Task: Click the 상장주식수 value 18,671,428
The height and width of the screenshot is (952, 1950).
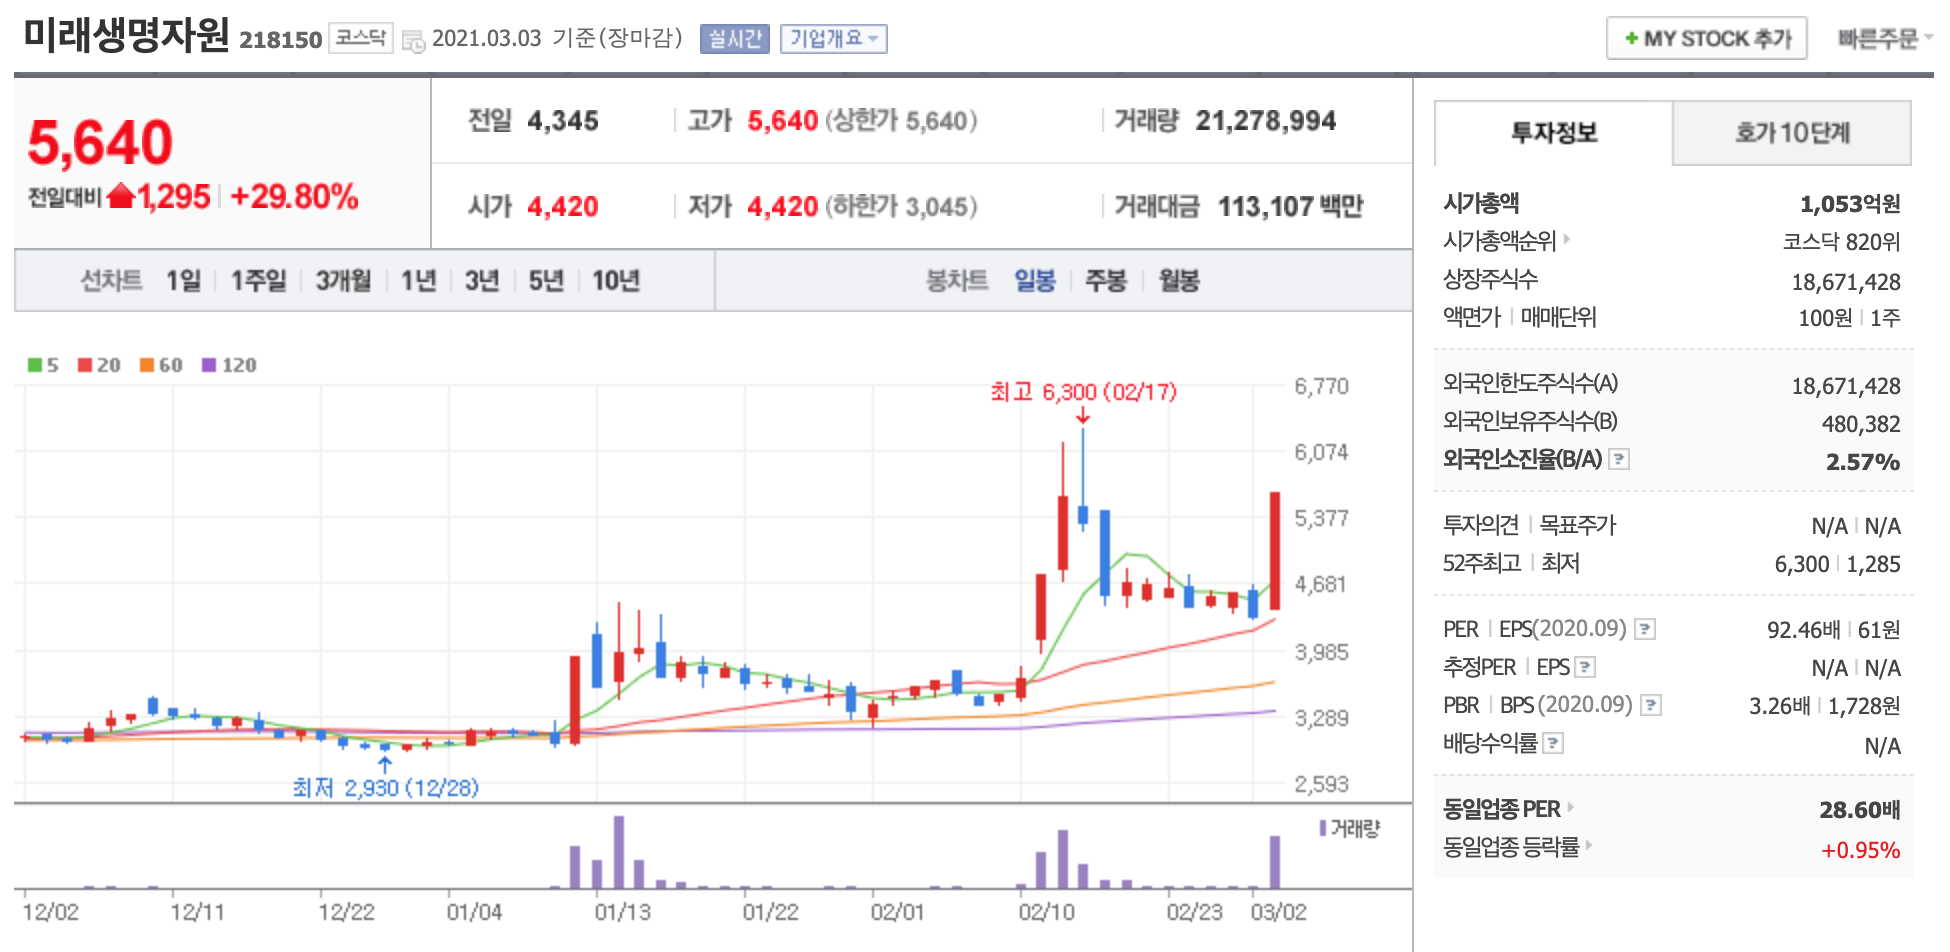Action: click(x=1846, y=282)
